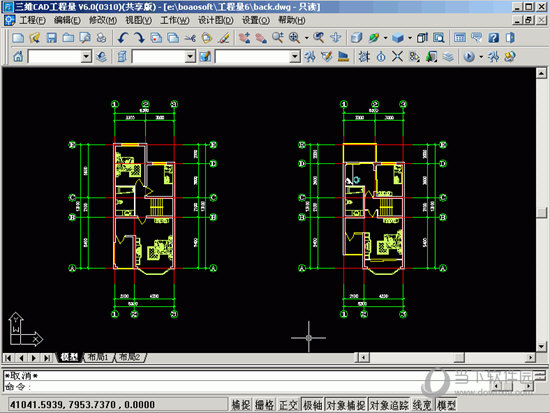Click the Redo arrow icon

pos(140,38)
